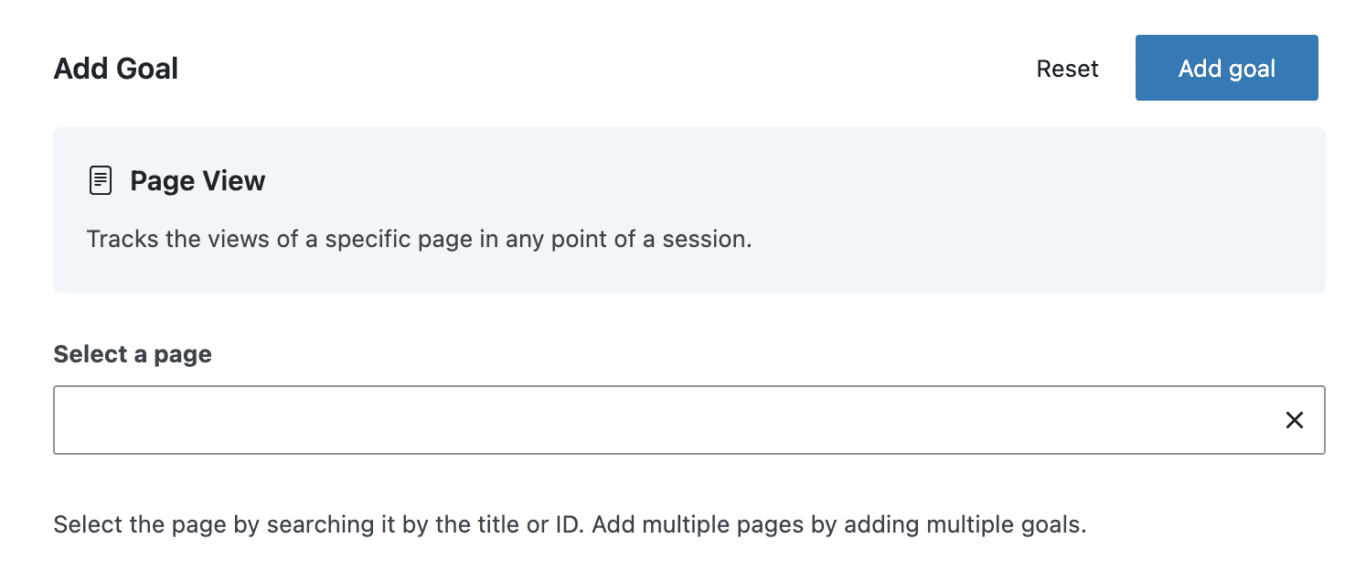Click the 'Tracks the views' description text
The width and height of the screenshot is (1366, 582).
click(x=418, y=240)
